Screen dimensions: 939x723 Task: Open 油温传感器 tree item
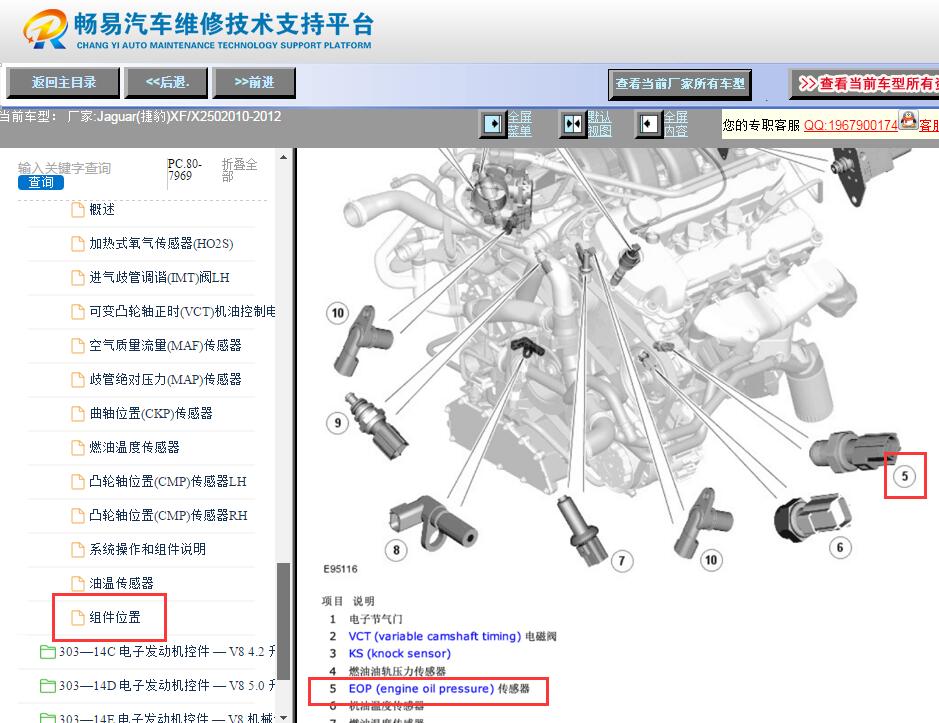click(x=122, y=583)
